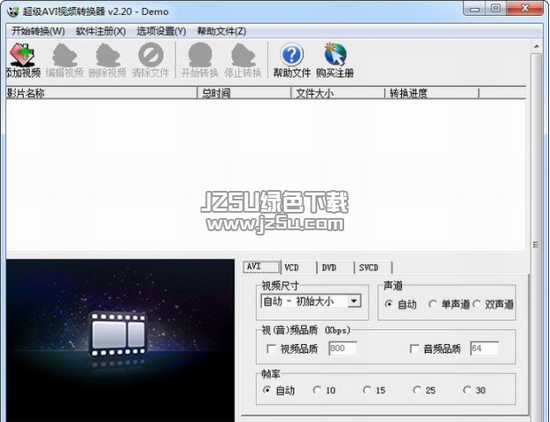Open the 软件注册(X) menu
The width and height of the screenshot is (550, 422).
[x=101, y=31]
